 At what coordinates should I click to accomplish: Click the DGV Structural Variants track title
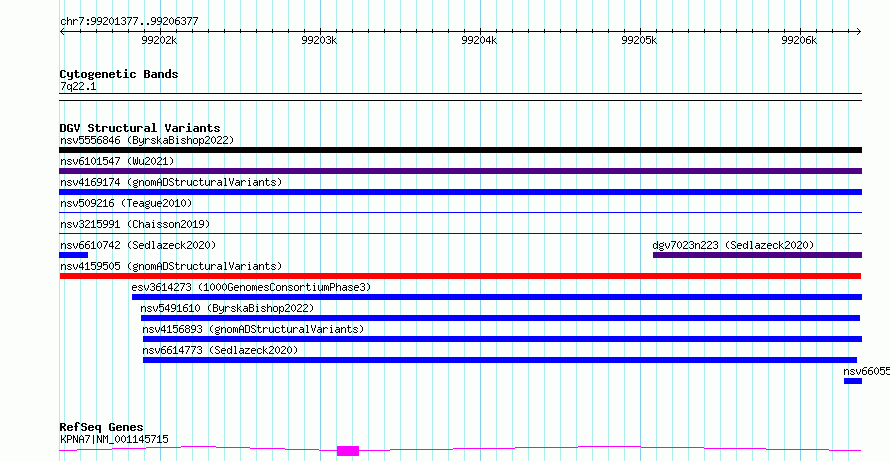(140, 128)
